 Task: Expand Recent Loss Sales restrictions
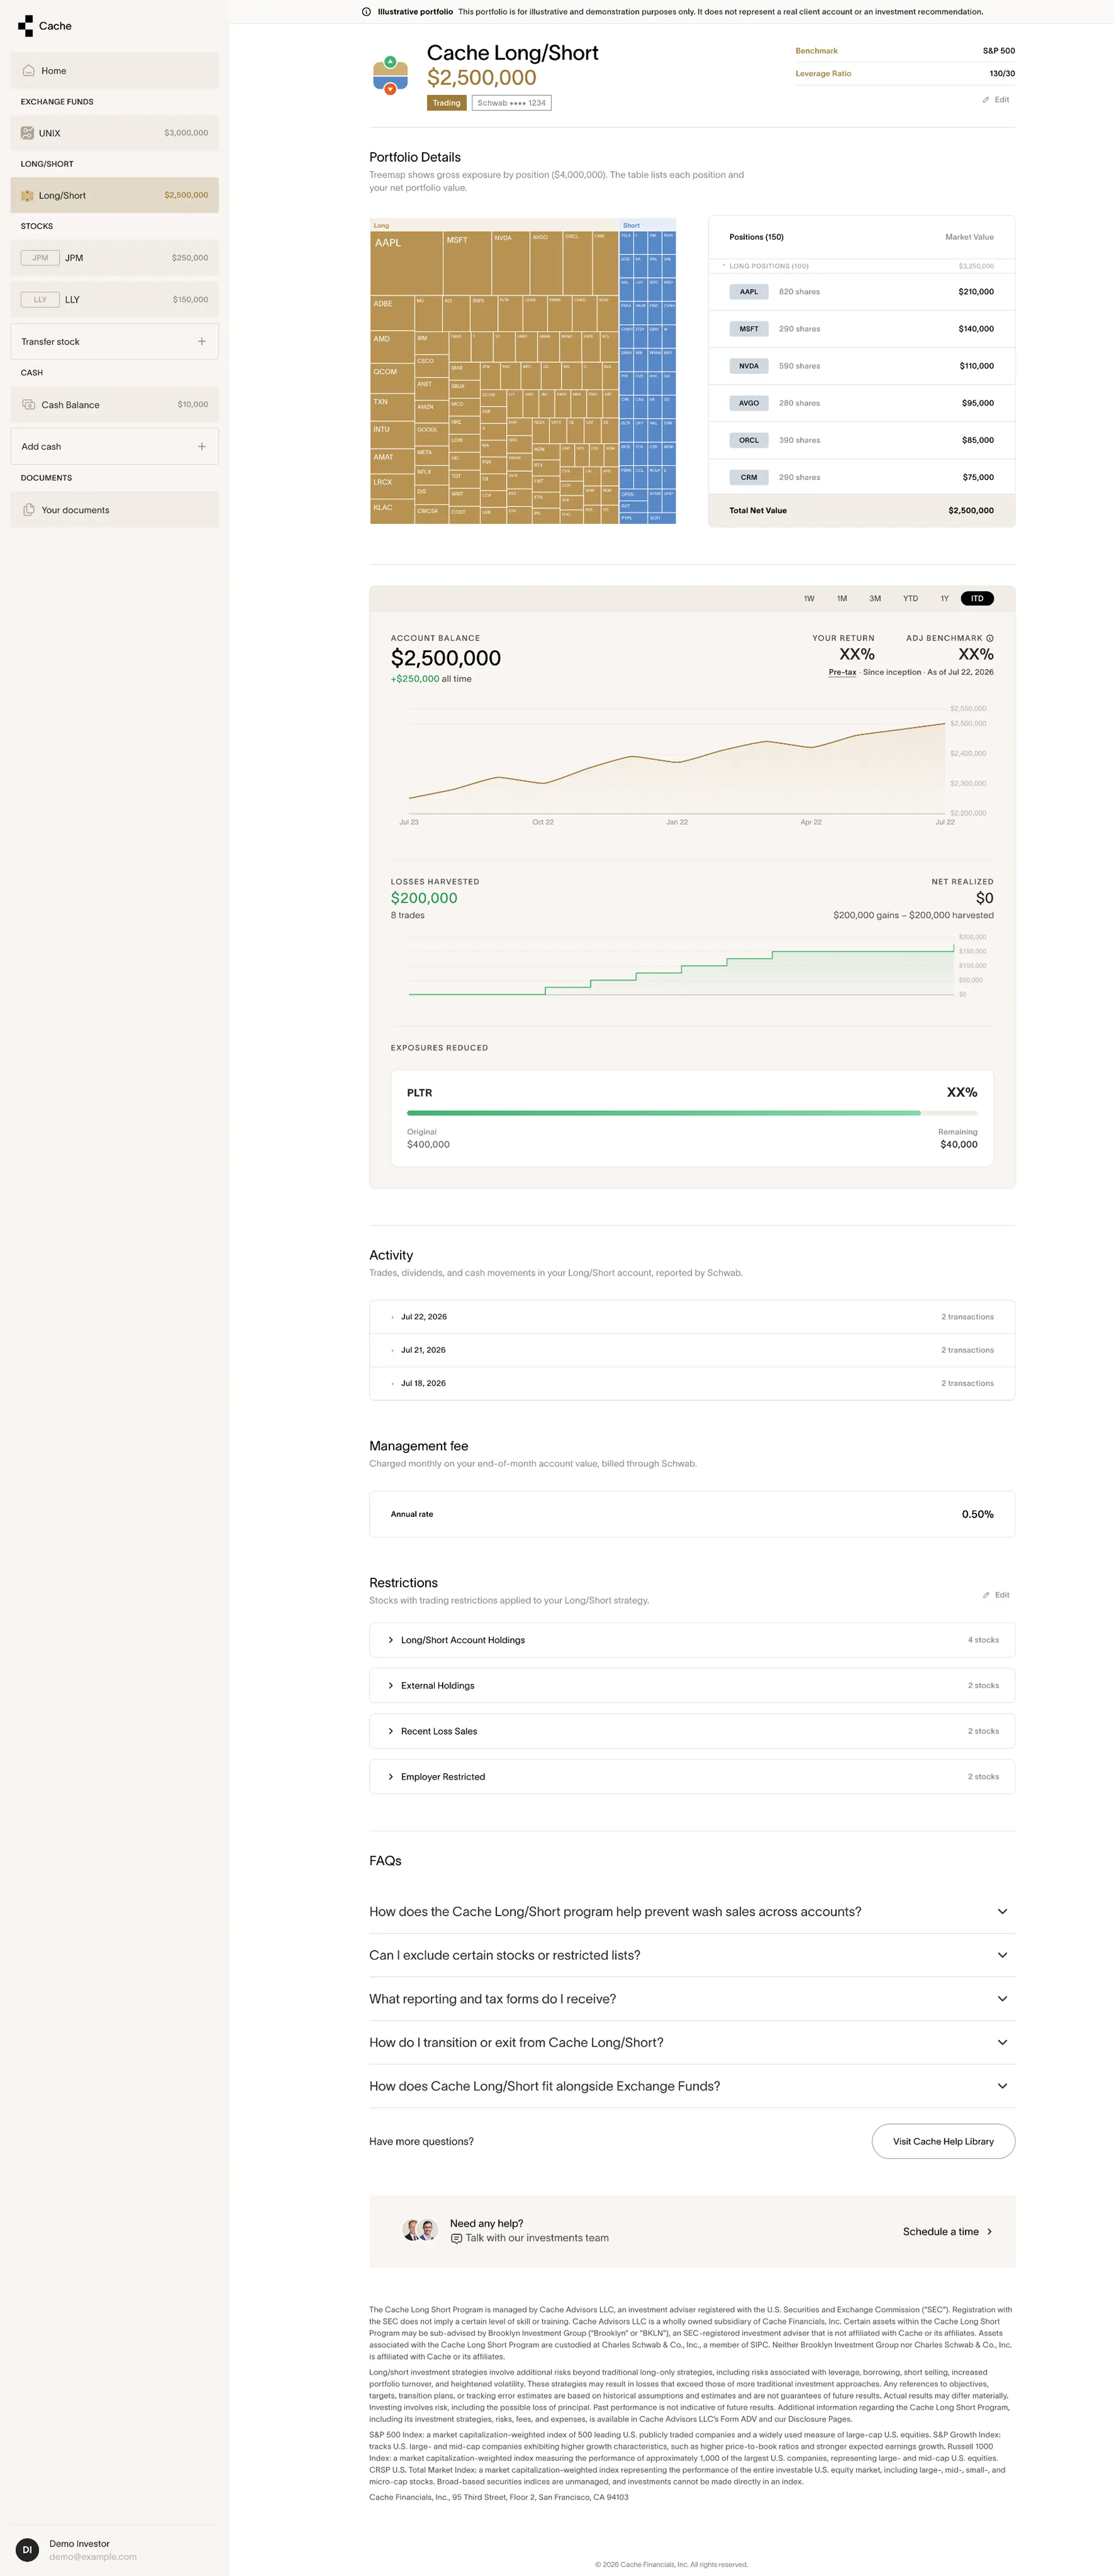pos(692,1731)
